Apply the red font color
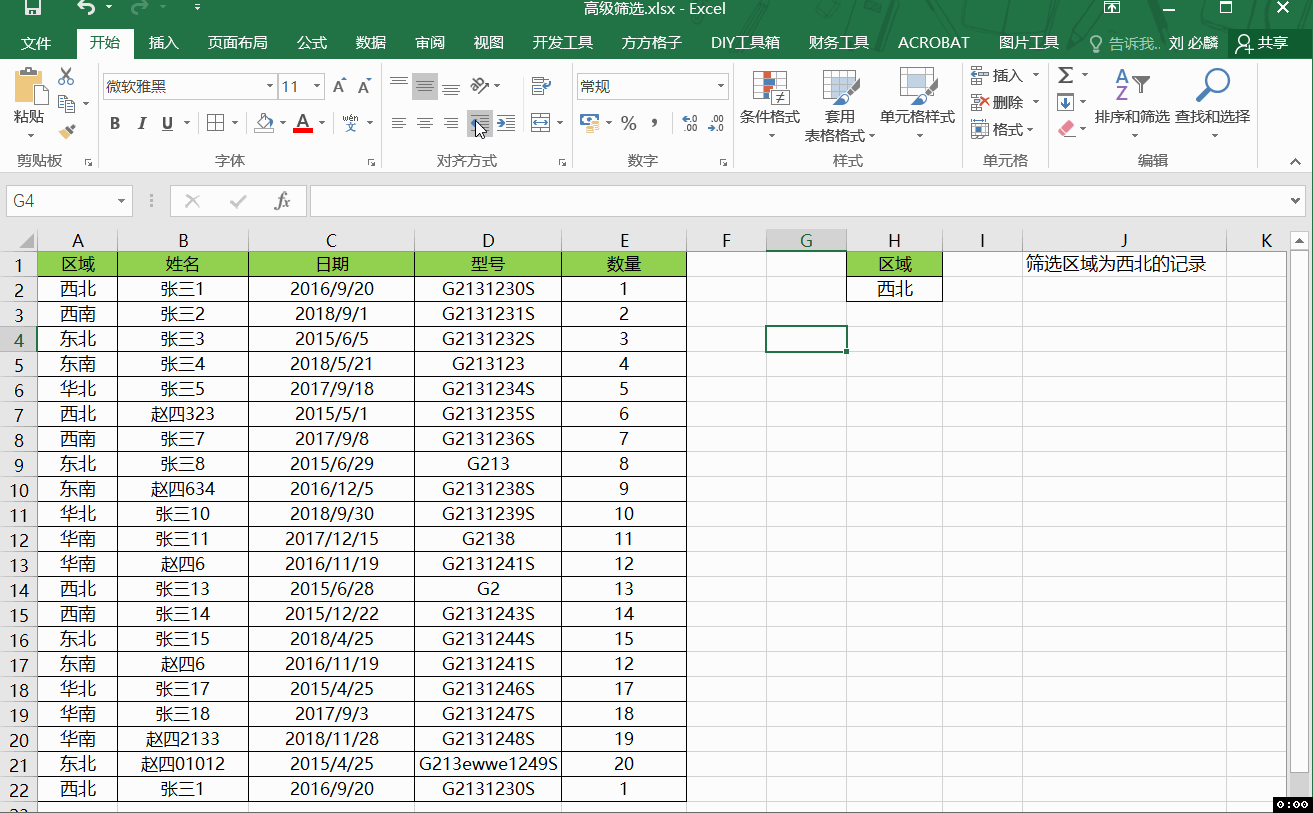 pyautogui.click(x=303, y=123)
